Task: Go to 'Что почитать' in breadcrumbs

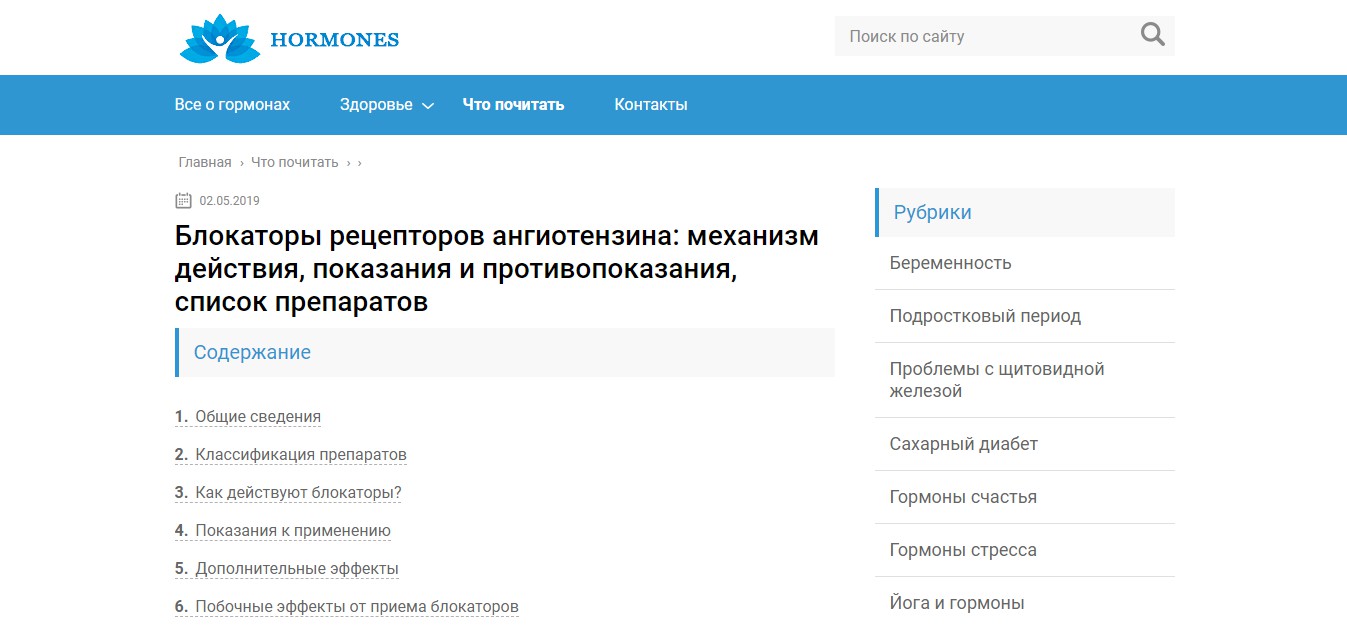Action: pyautogui.click(x=295, y=162)
